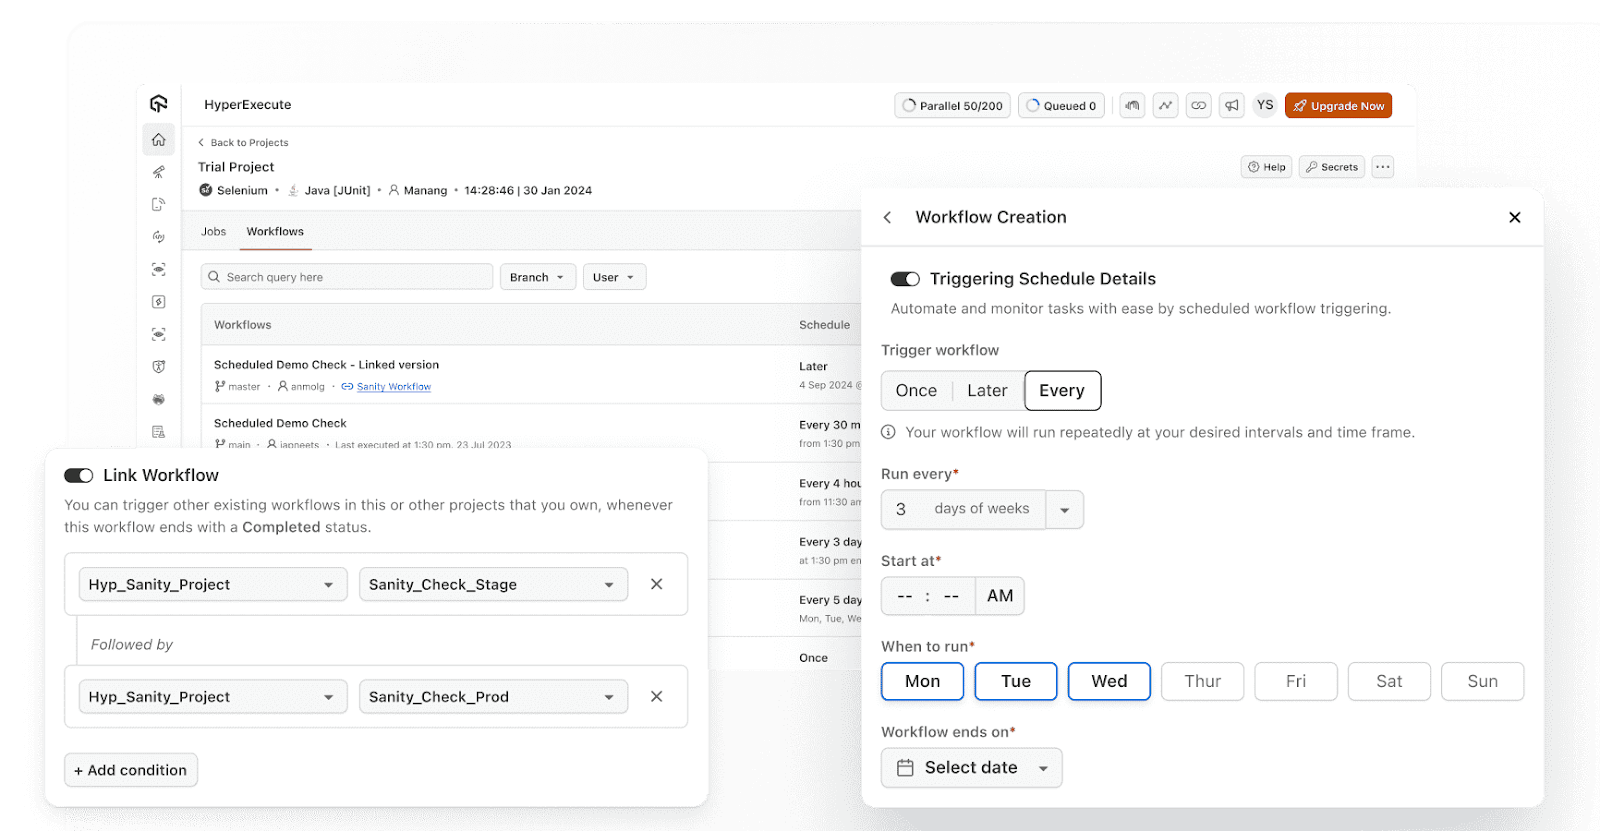Go Back to Projects link
Image resolution: width=1600 pixels, height=831 pixels.
(243, 142)
